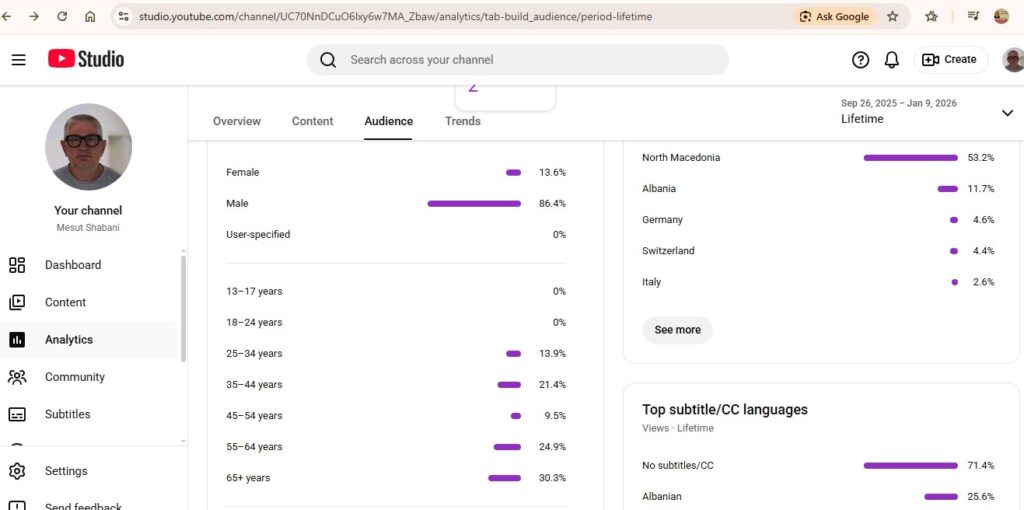The height and width of the screenshot is (510, 1024).
Task: Open Subtitles in the sidebar
Action: pyautogui.click(x=67, y=414)
